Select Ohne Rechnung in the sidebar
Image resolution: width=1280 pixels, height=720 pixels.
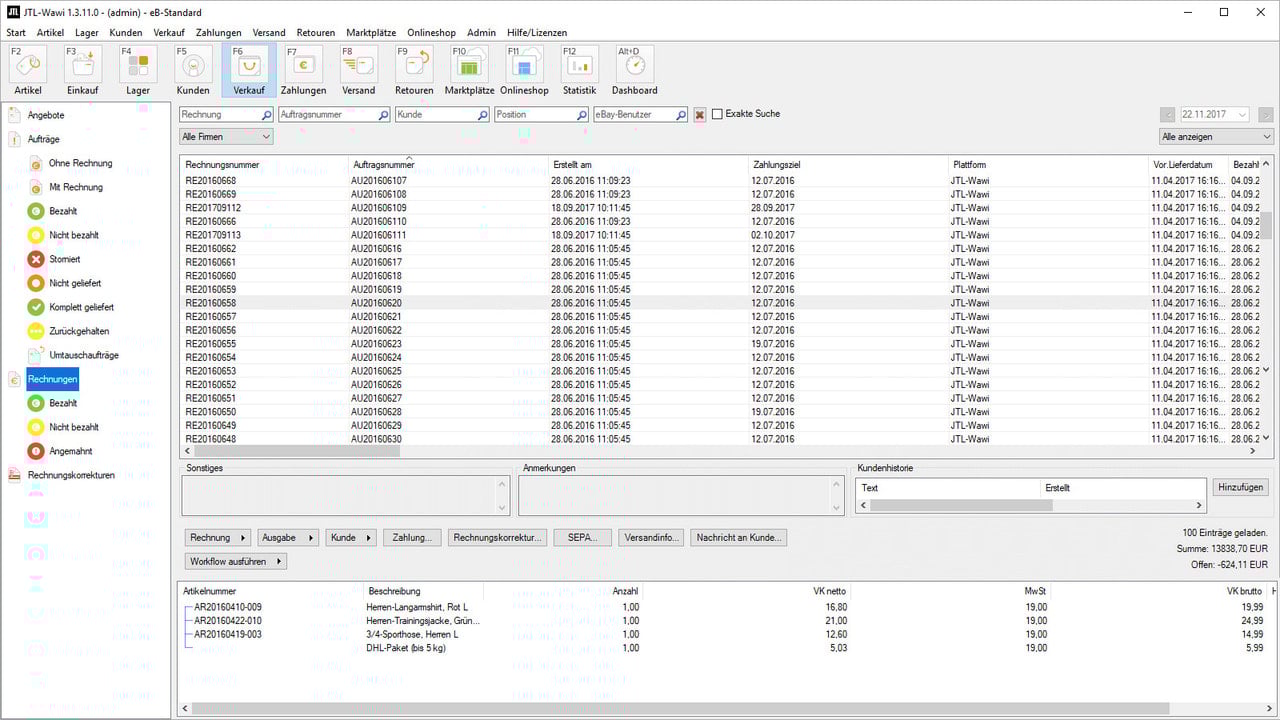80,163
